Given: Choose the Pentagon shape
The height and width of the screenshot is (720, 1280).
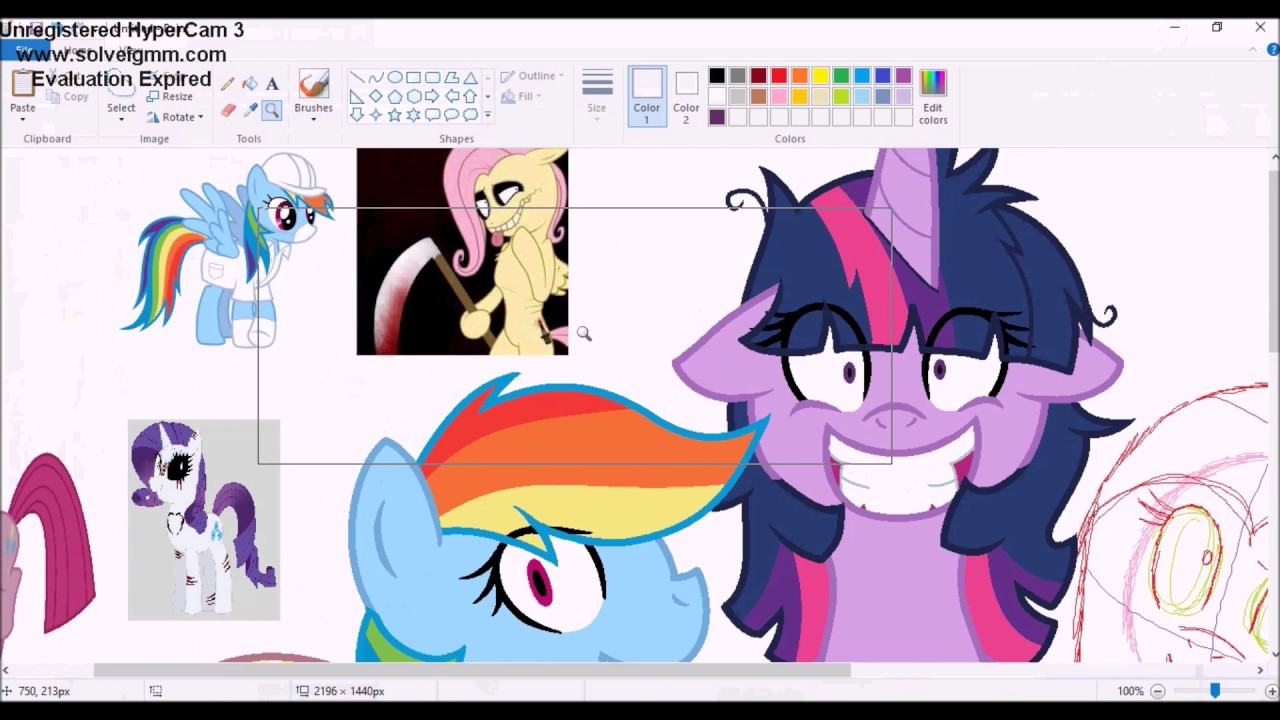Looking at the screenshot, I should point(394,96).
